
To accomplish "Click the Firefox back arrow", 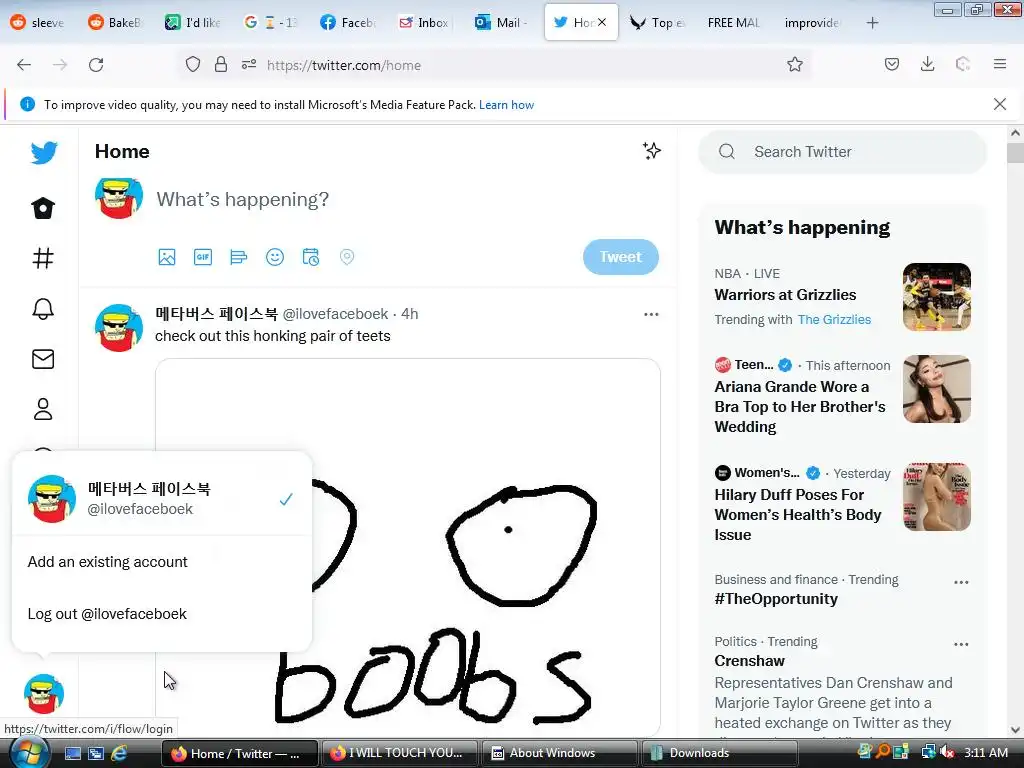I will [24, 65].
